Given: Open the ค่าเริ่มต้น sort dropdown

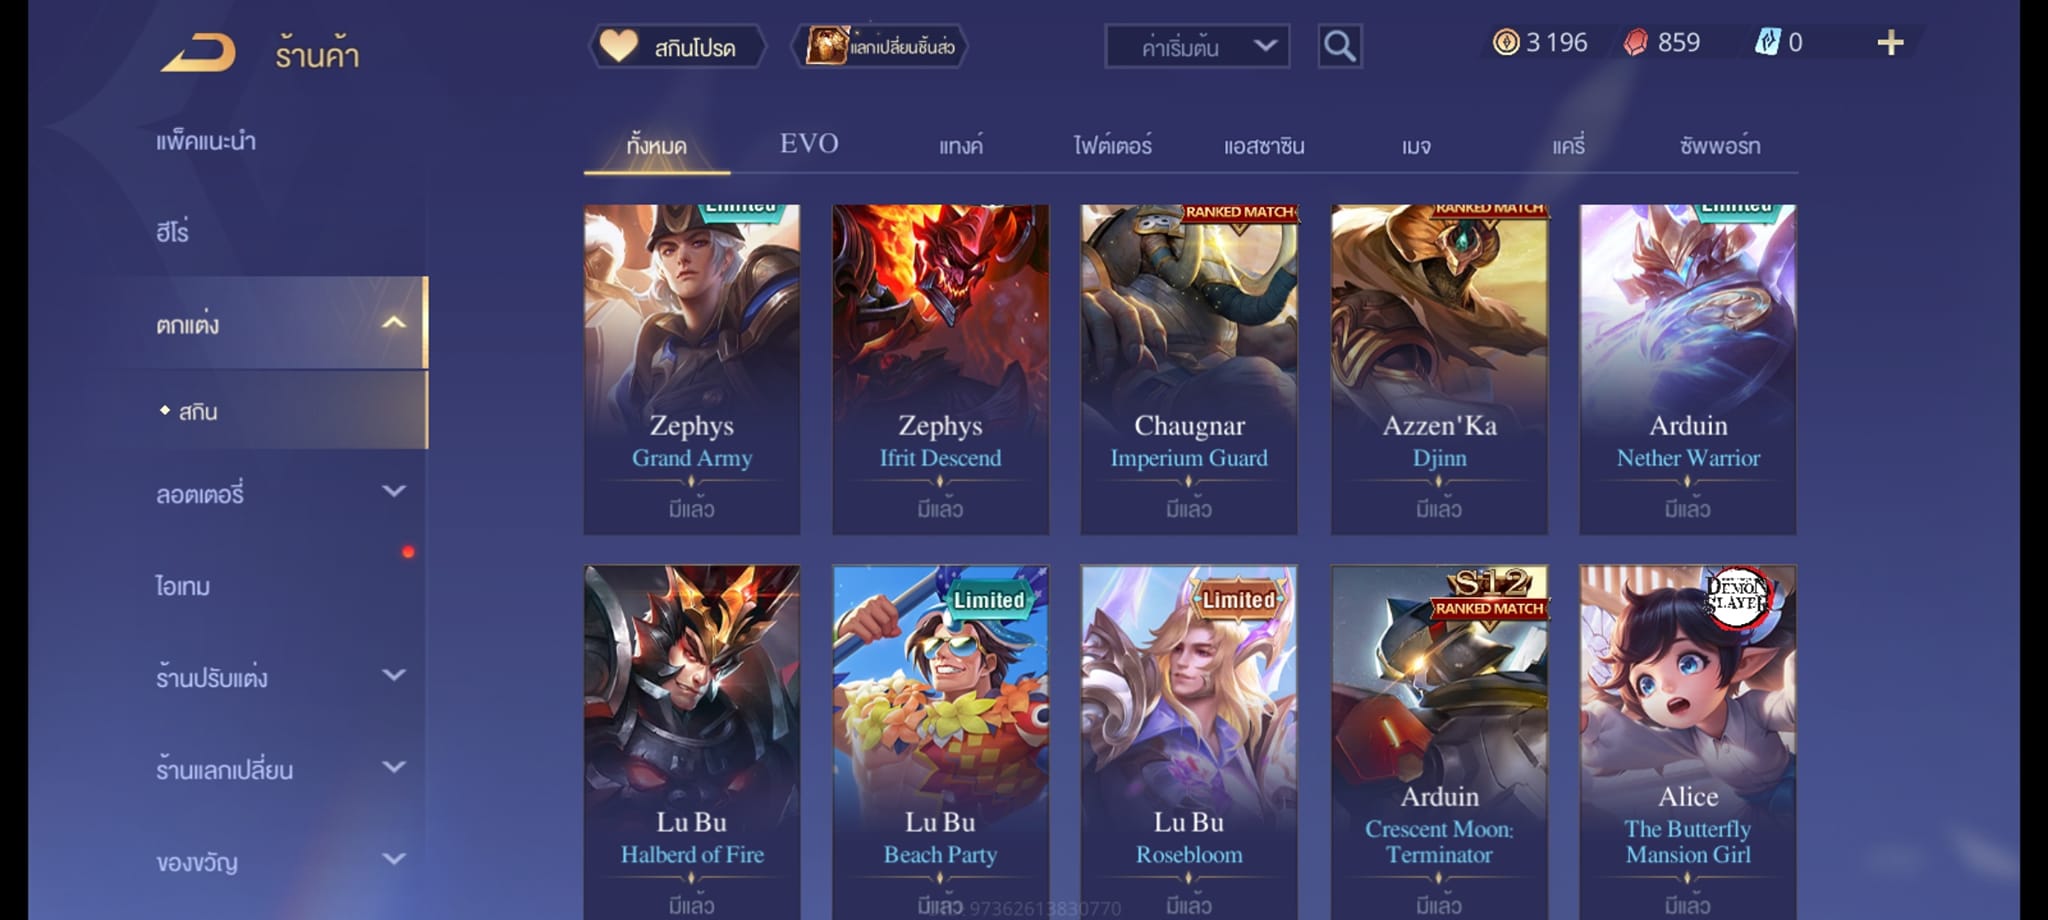Looking at the screenshot, I should [x=1197, y=46].
